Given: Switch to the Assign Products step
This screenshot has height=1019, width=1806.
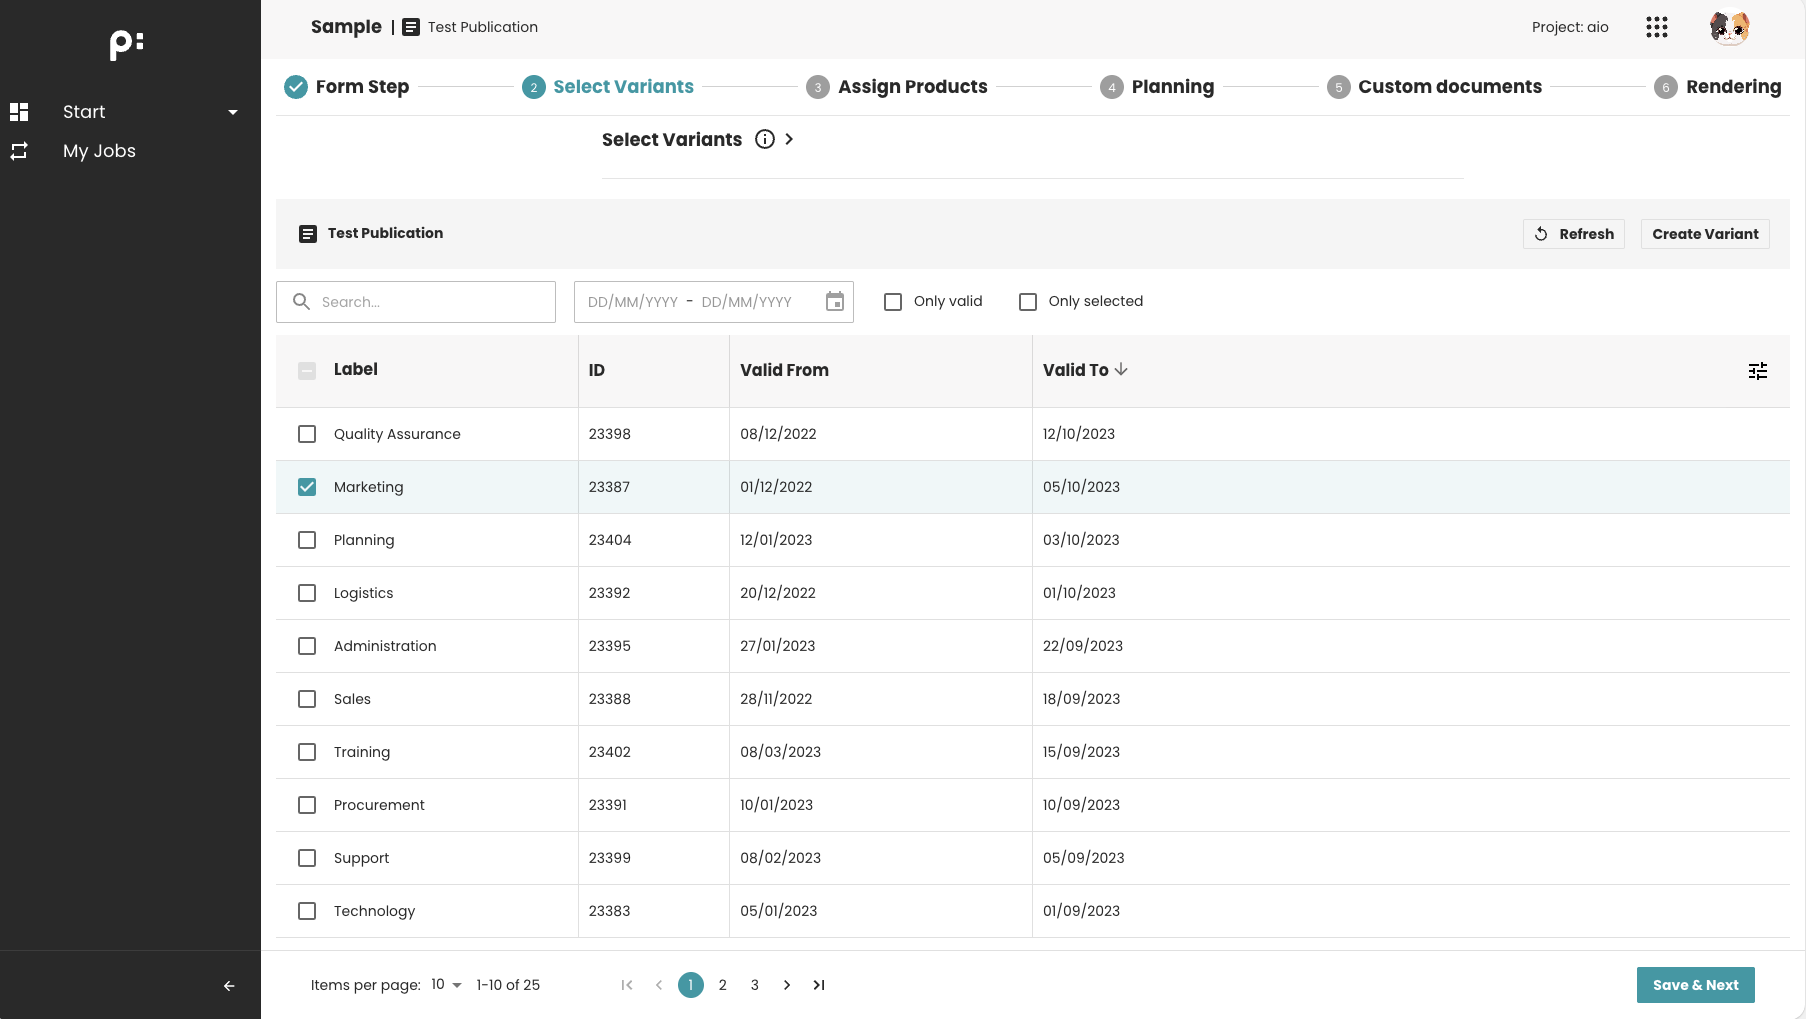Looking at the screenshot, I should 912,87.
